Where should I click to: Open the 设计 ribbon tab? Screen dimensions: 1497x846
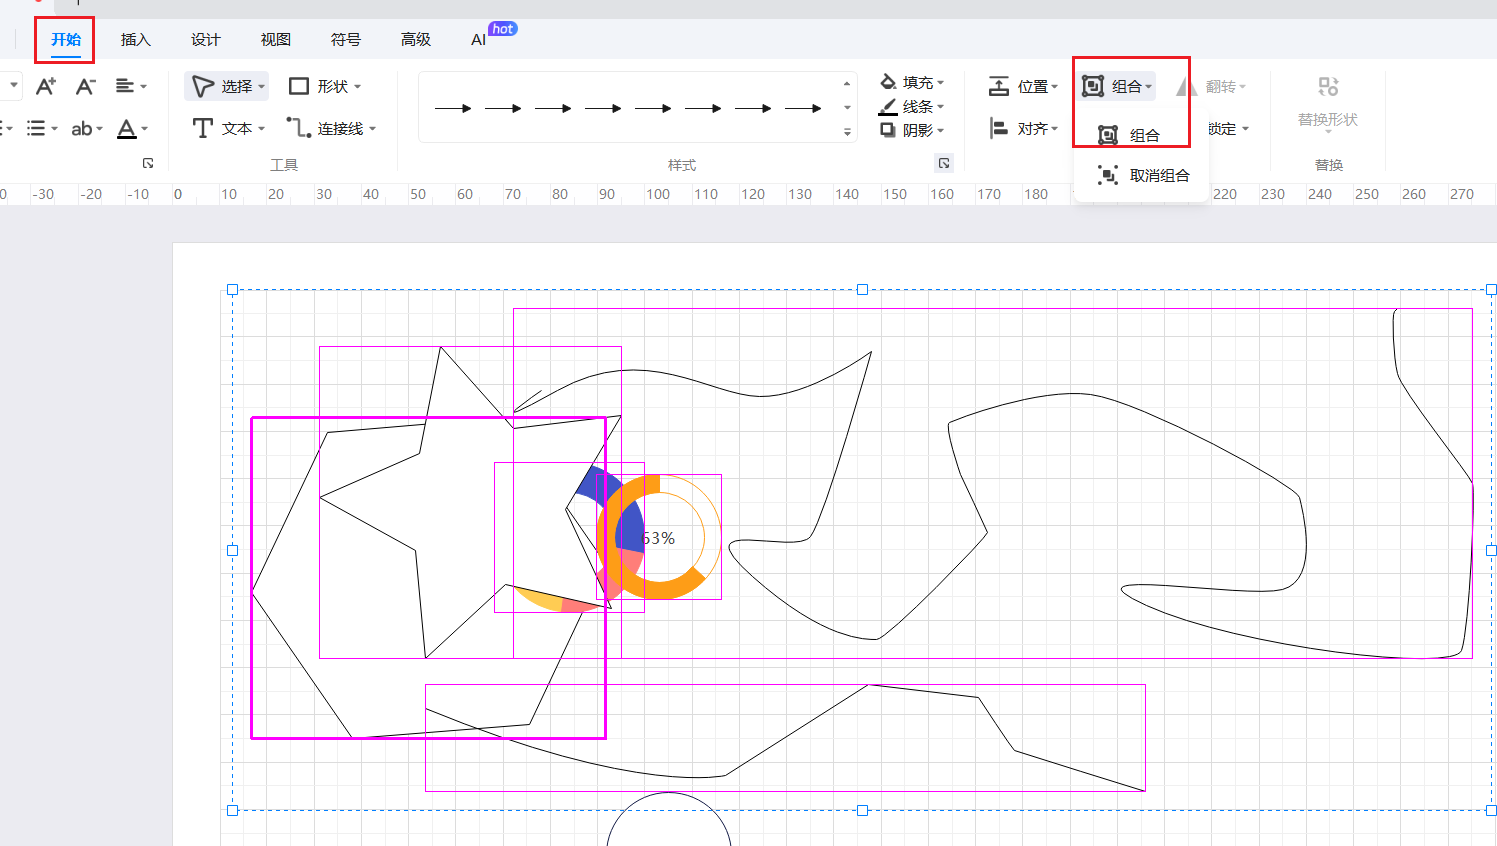[x=205, y=40]
